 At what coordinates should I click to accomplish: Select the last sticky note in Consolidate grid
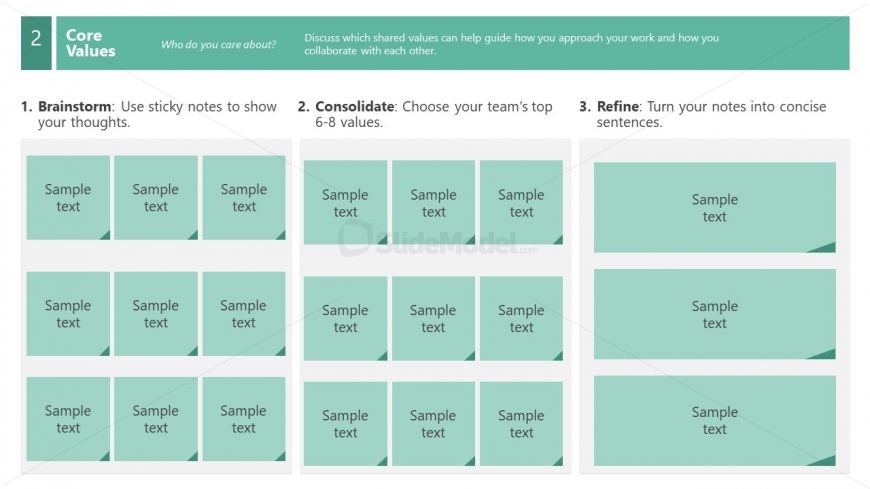[522, 424]
